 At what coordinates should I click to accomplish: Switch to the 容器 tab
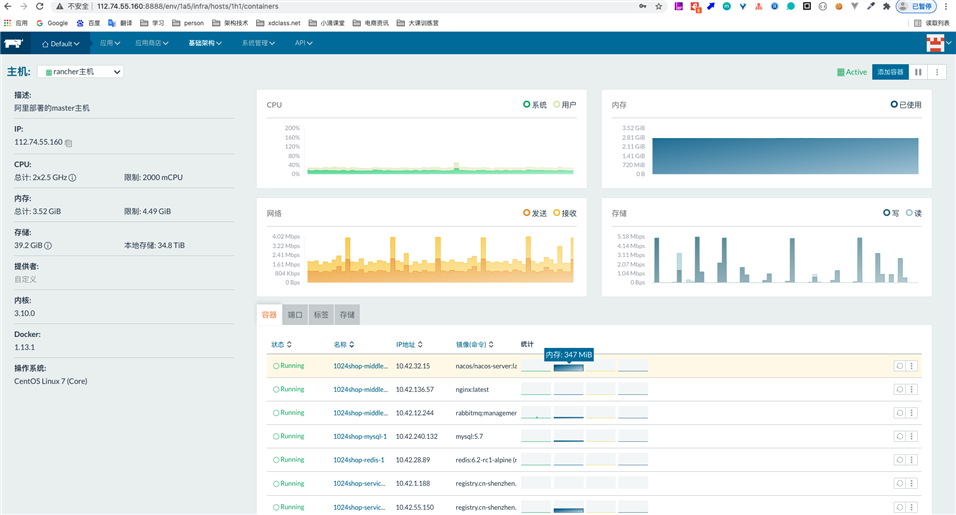point(269,315)
